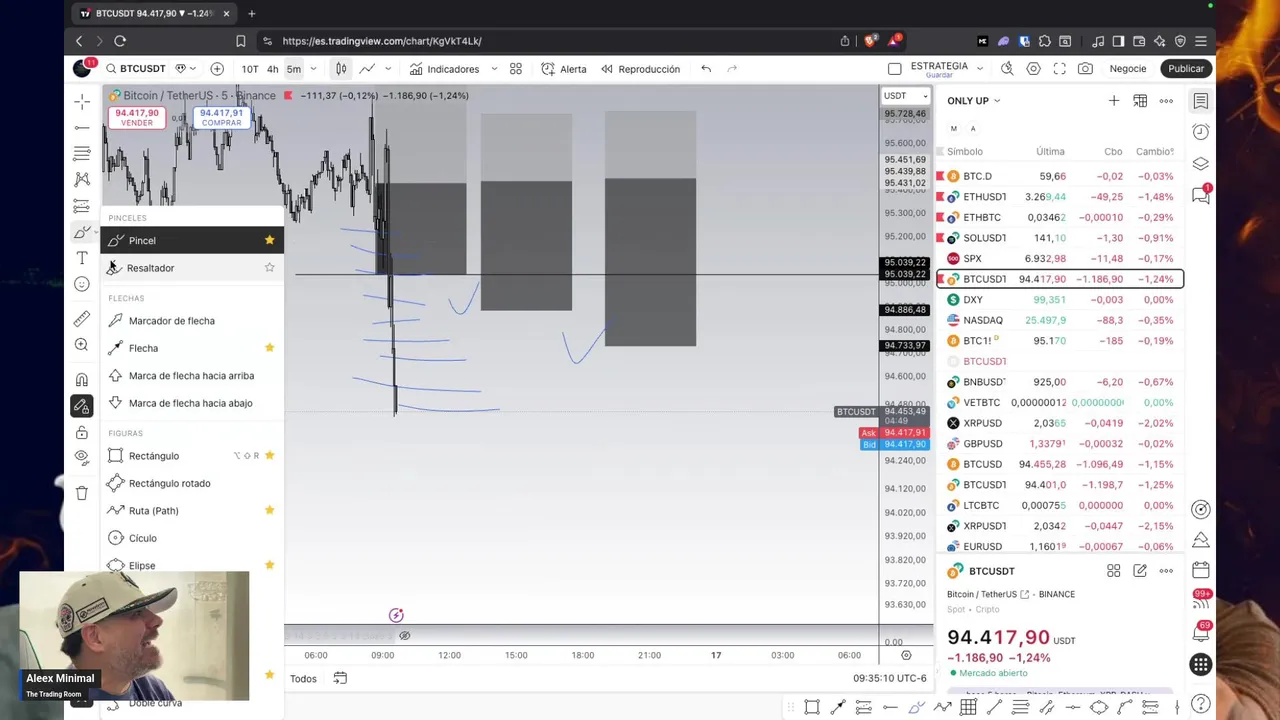This screenshot has height=720, width=1280.
Task: Open the BTCUSDT details more options menu
Action: (x=1166, y=571)
